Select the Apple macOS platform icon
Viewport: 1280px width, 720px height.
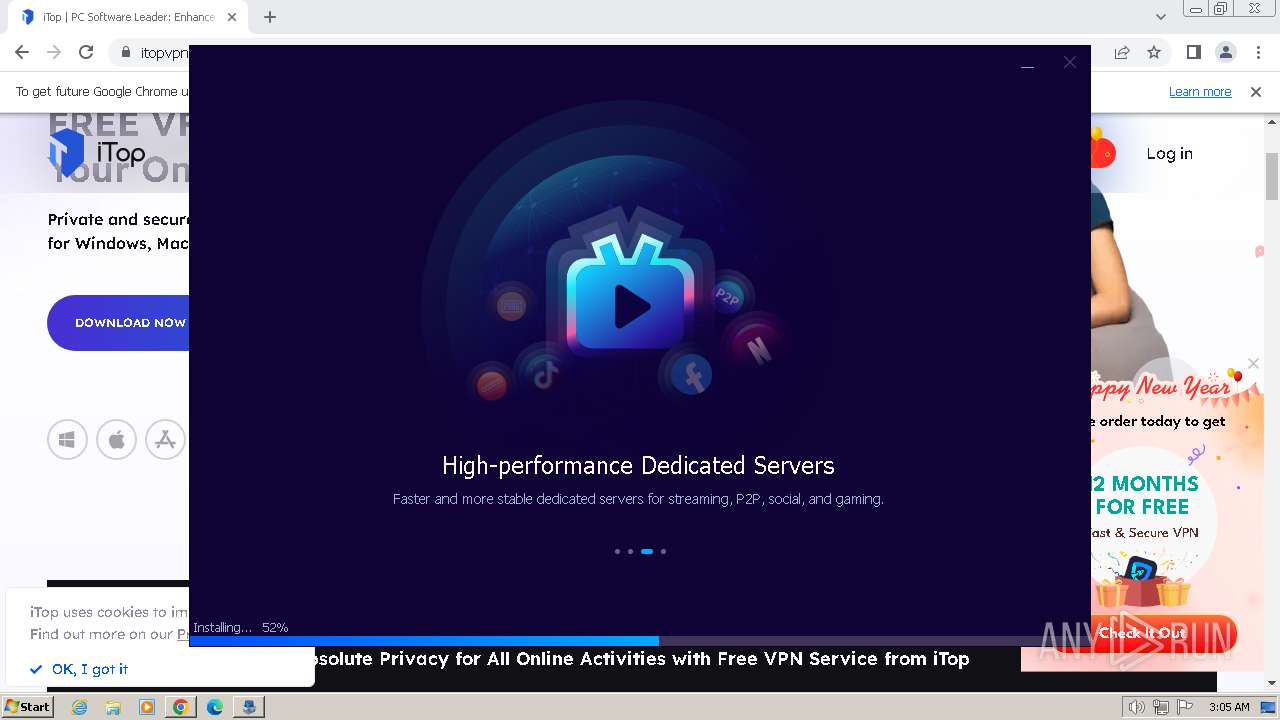(116, 440)
